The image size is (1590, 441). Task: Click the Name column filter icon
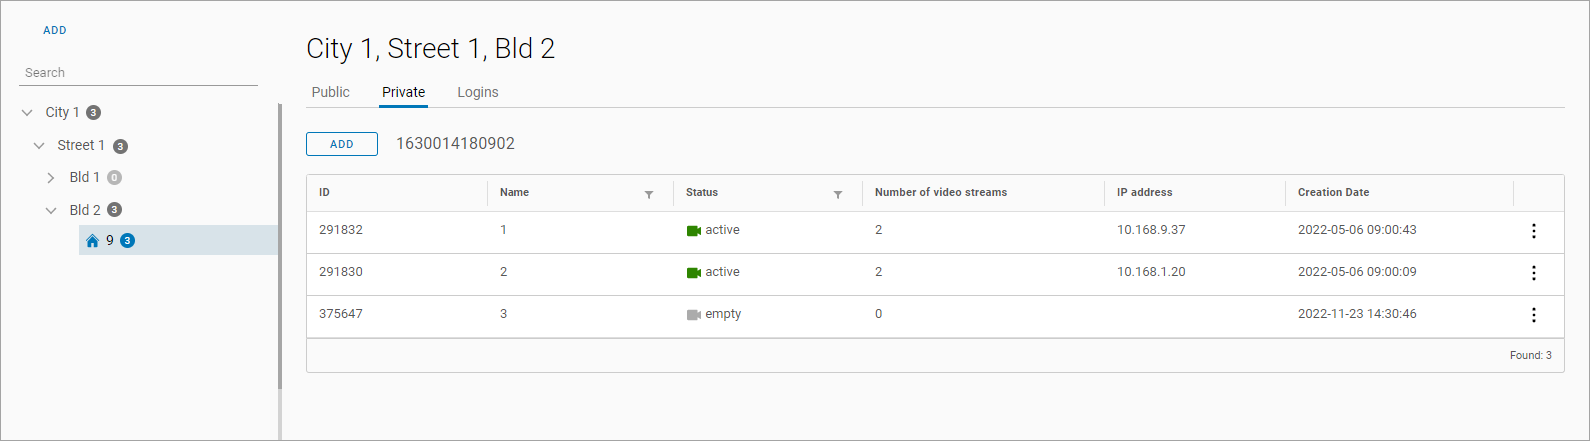coord(649,194)
